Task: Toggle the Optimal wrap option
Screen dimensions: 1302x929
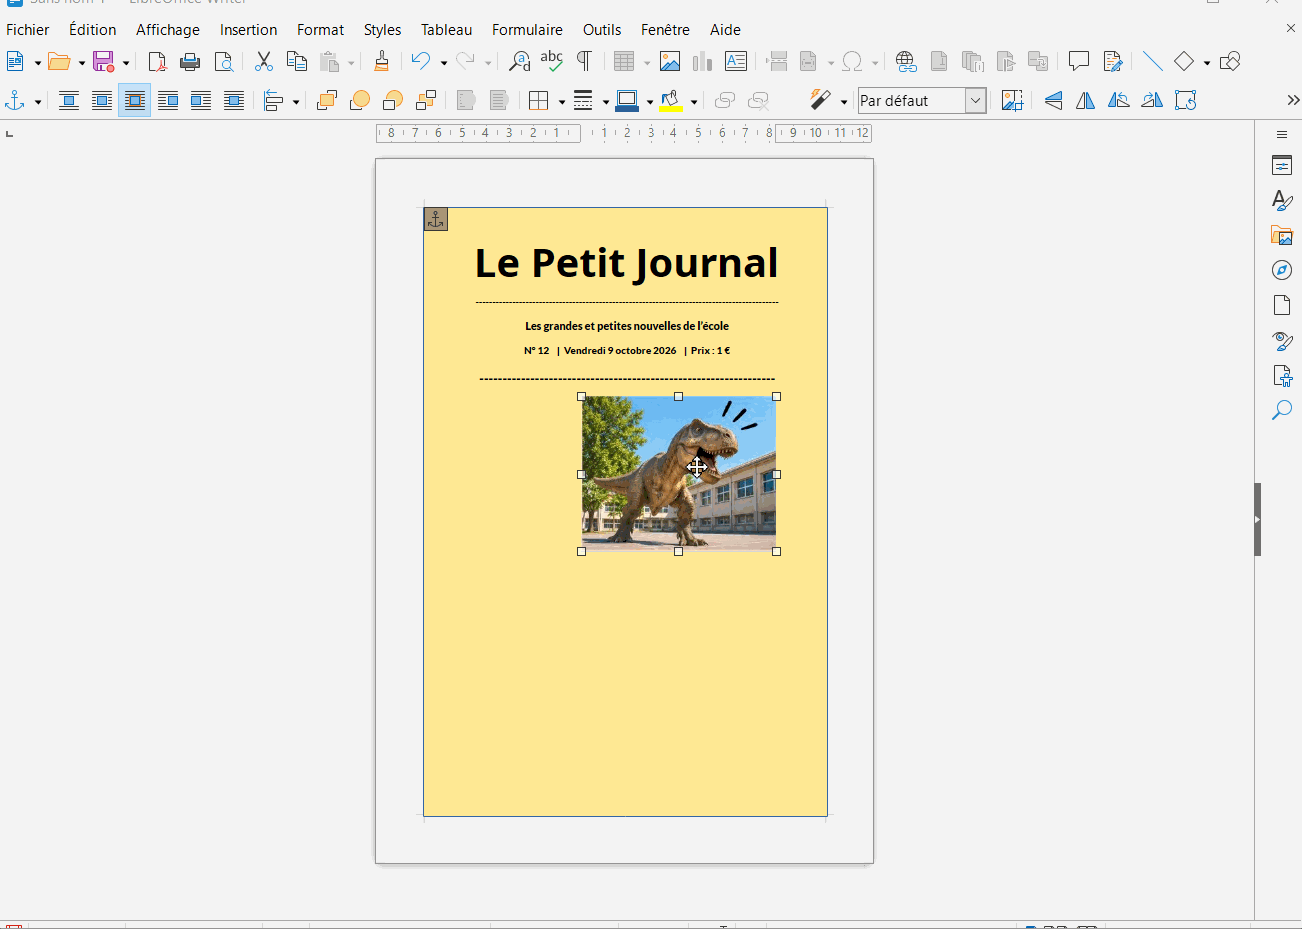Action: click(135, 100)
